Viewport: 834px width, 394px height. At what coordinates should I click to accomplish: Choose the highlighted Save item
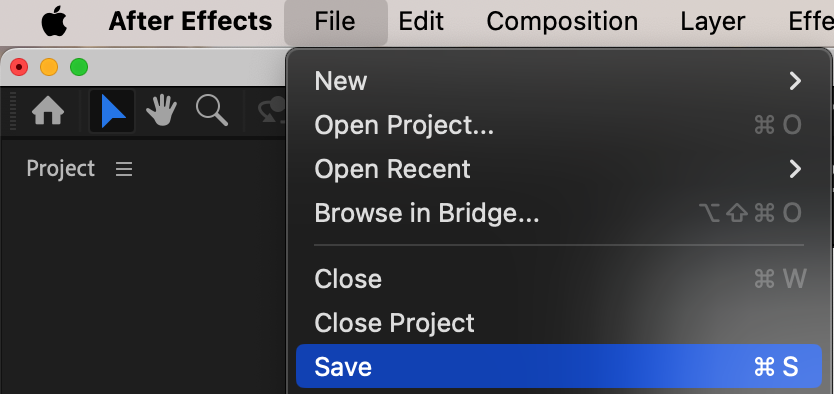point(558,366)
